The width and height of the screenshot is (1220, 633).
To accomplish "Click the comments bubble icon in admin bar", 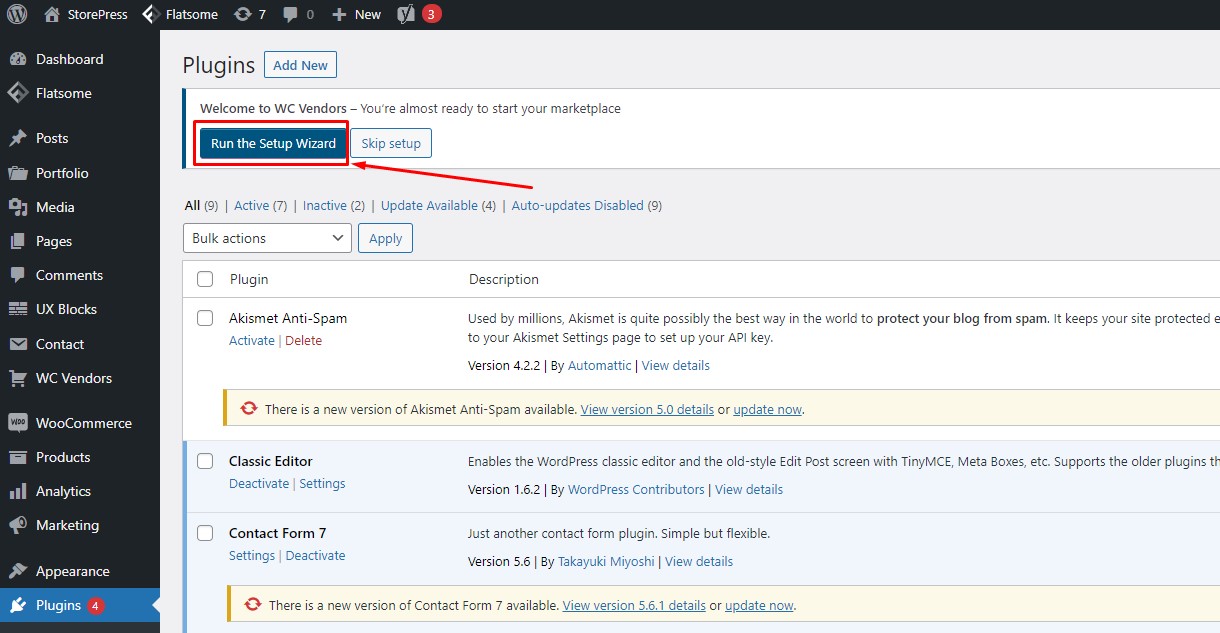I will (290, 14).
